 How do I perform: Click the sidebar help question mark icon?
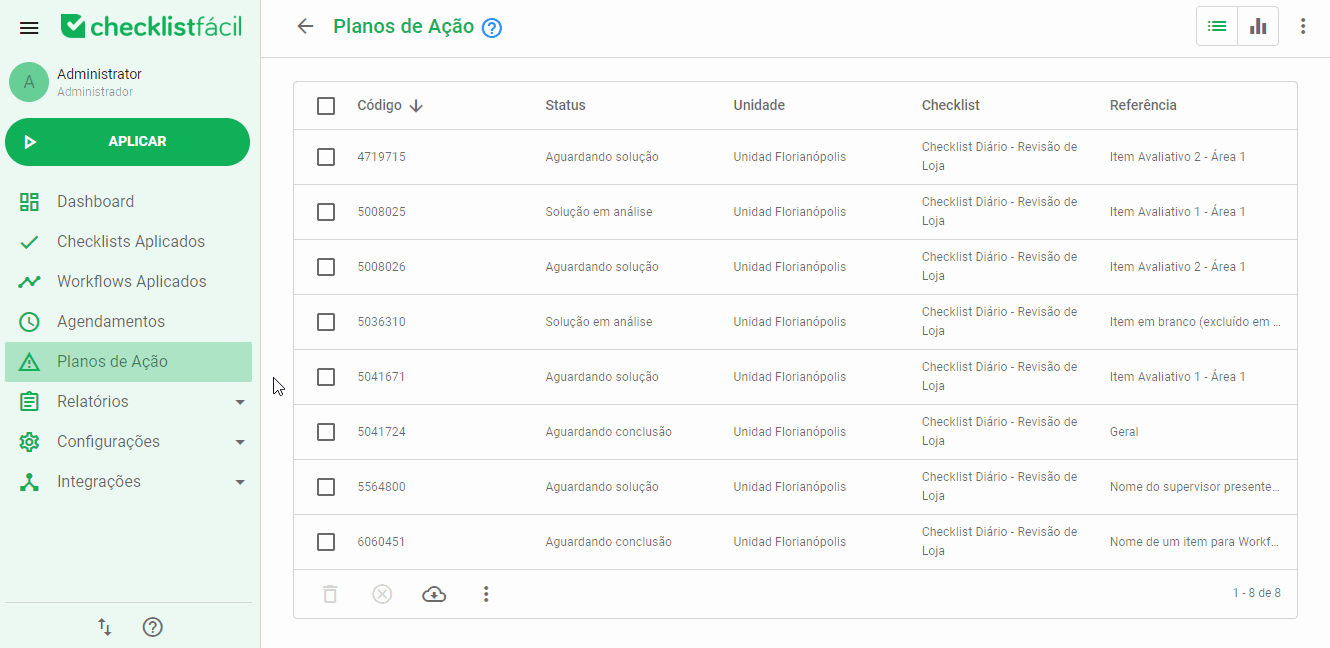click(152, 627)
